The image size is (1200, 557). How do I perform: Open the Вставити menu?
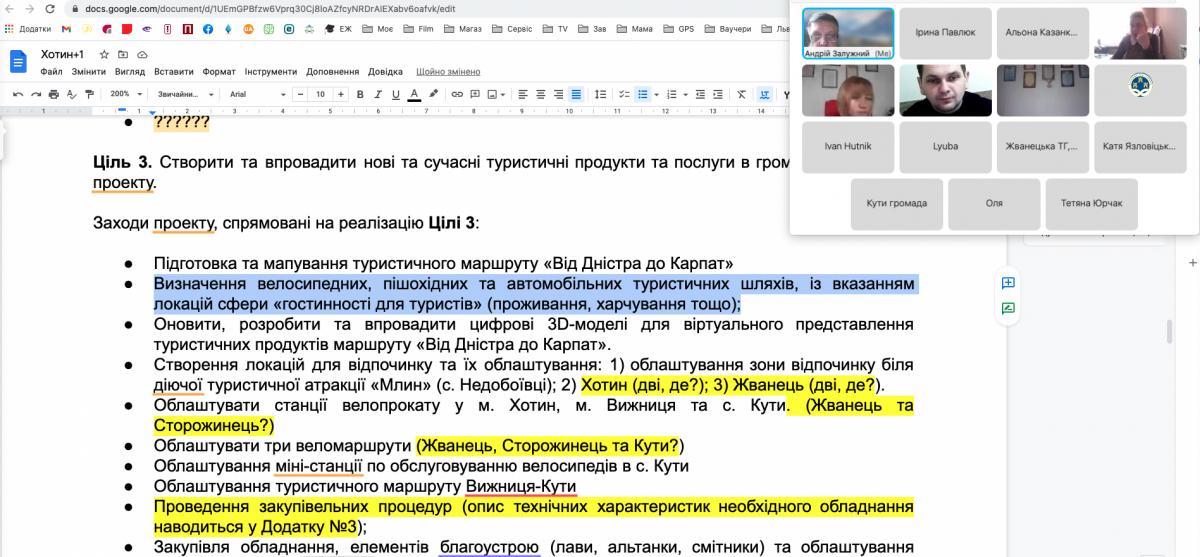click(174, 72)
